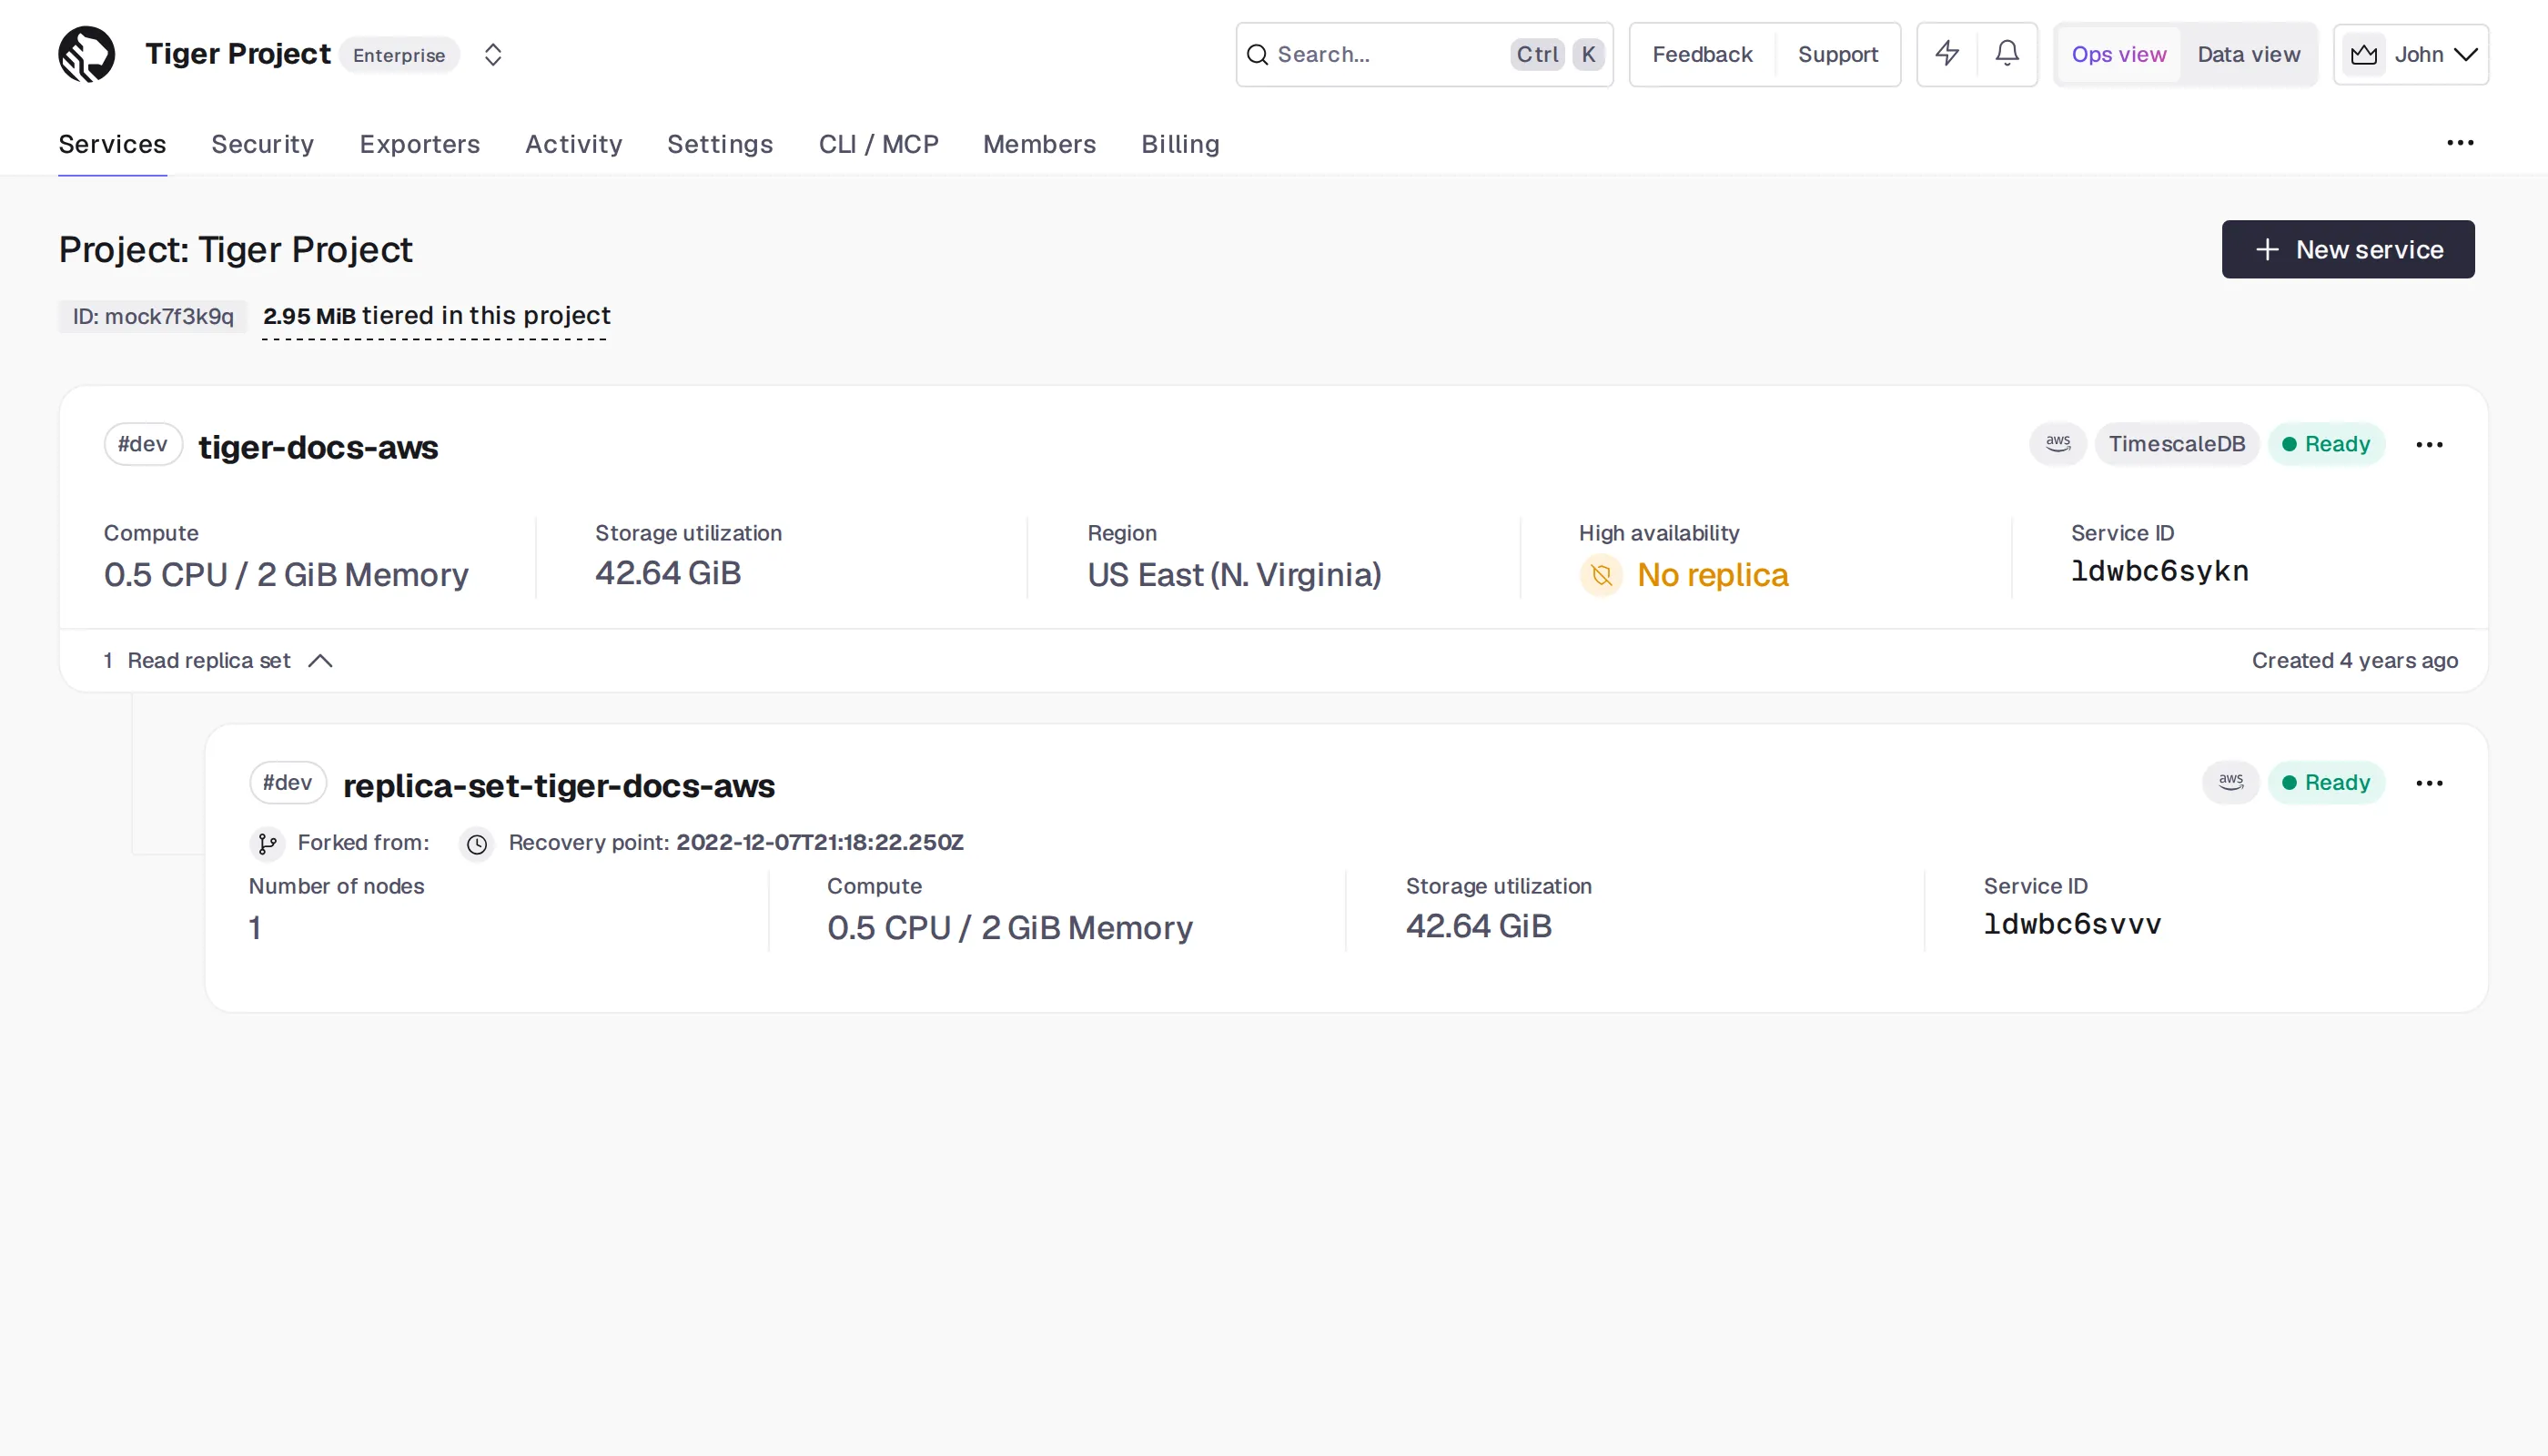Click the project ID mock7f3k9q badge
The width and height of the screenshot is (2548, 1456).
(153, 316)
